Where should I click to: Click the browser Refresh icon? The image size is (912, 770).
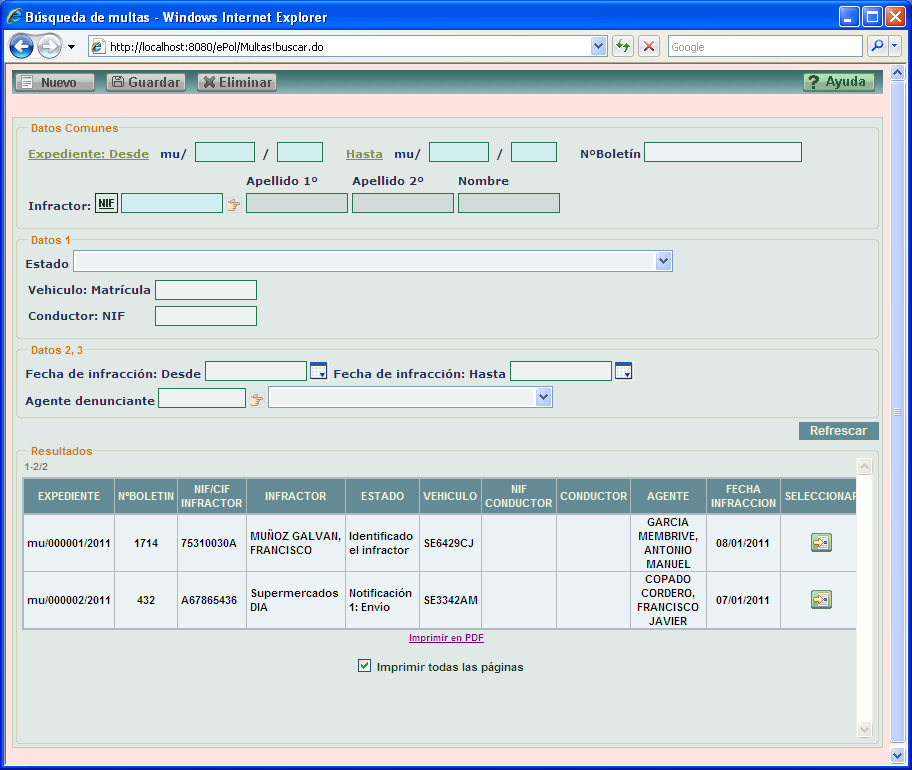coord(623,47)
